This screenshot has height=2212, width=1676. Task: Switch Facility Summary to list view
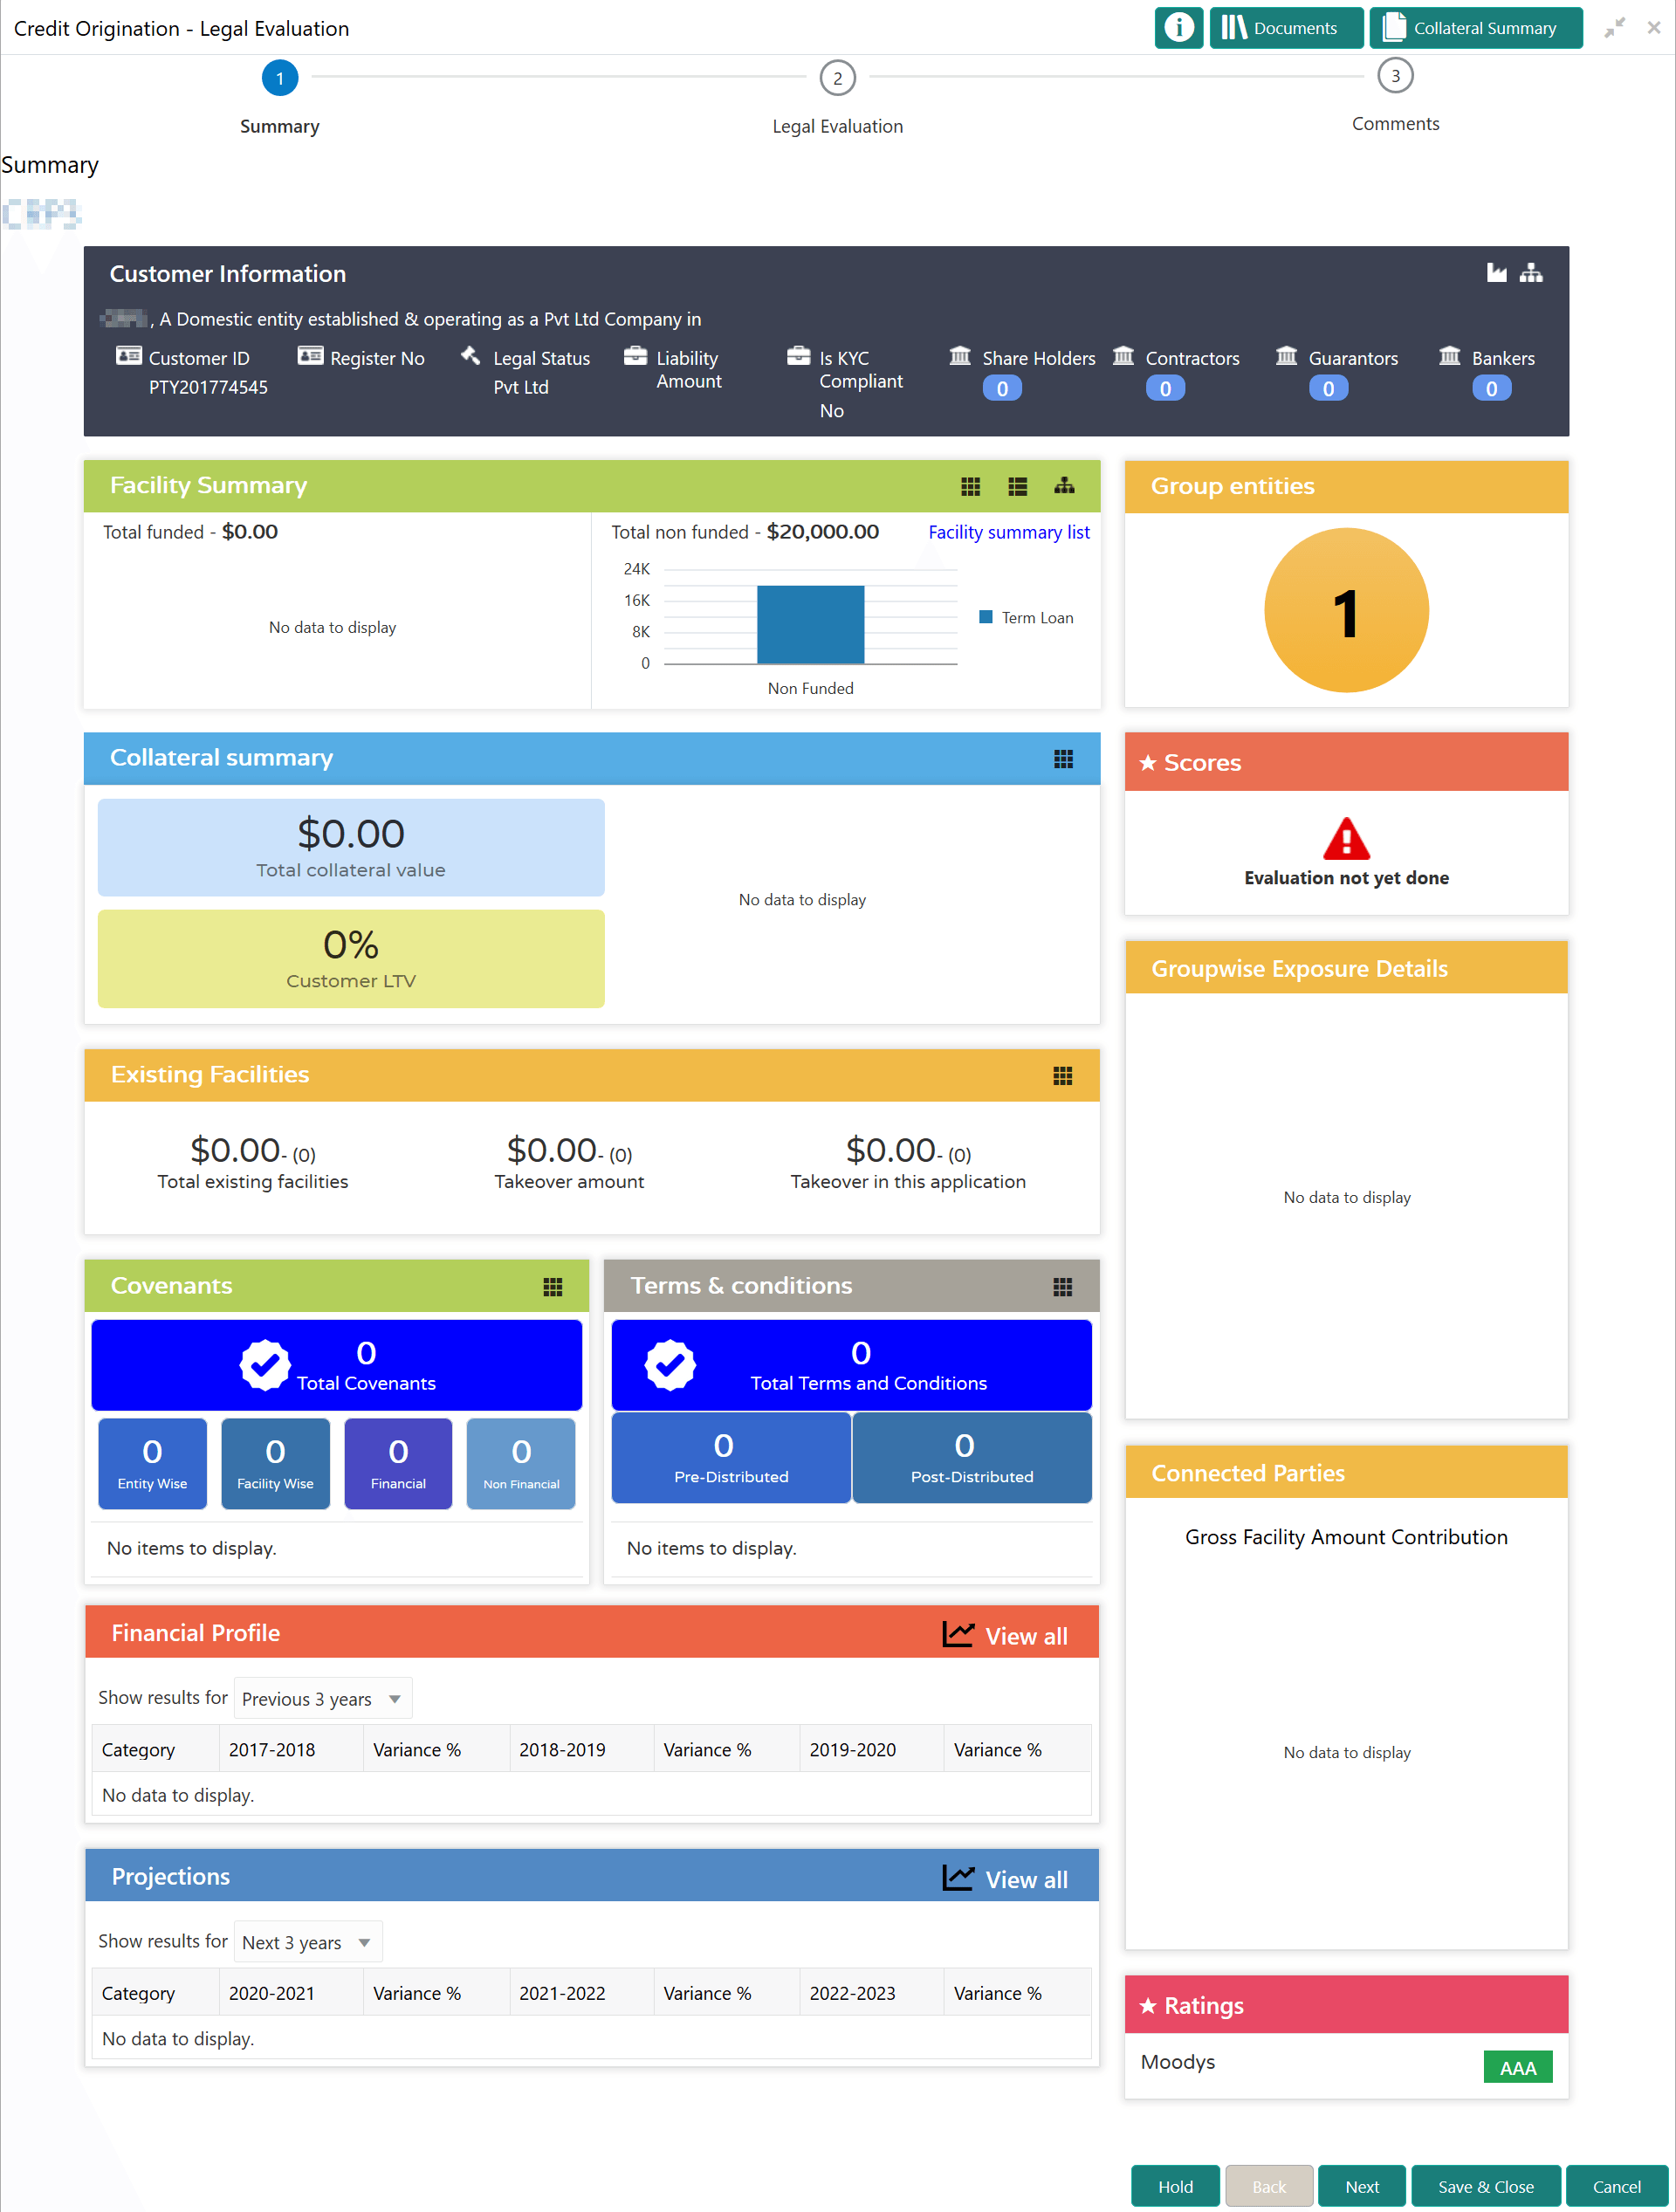(1017, 486)
